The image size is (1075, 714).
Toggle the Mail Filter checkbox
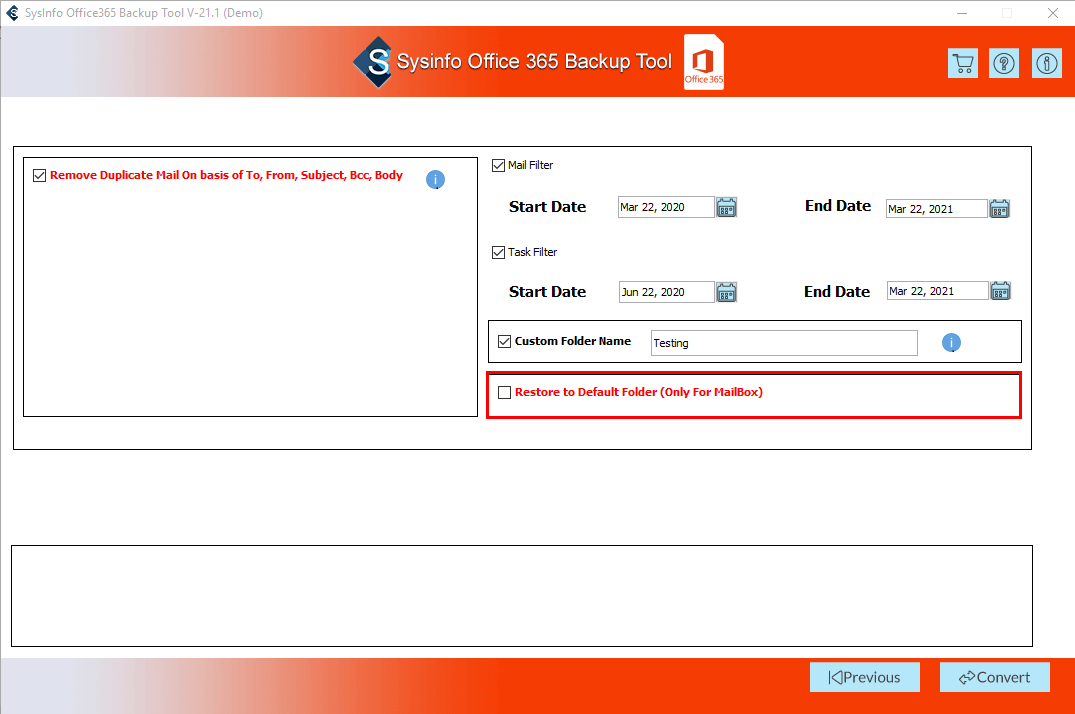pos(499,165)
